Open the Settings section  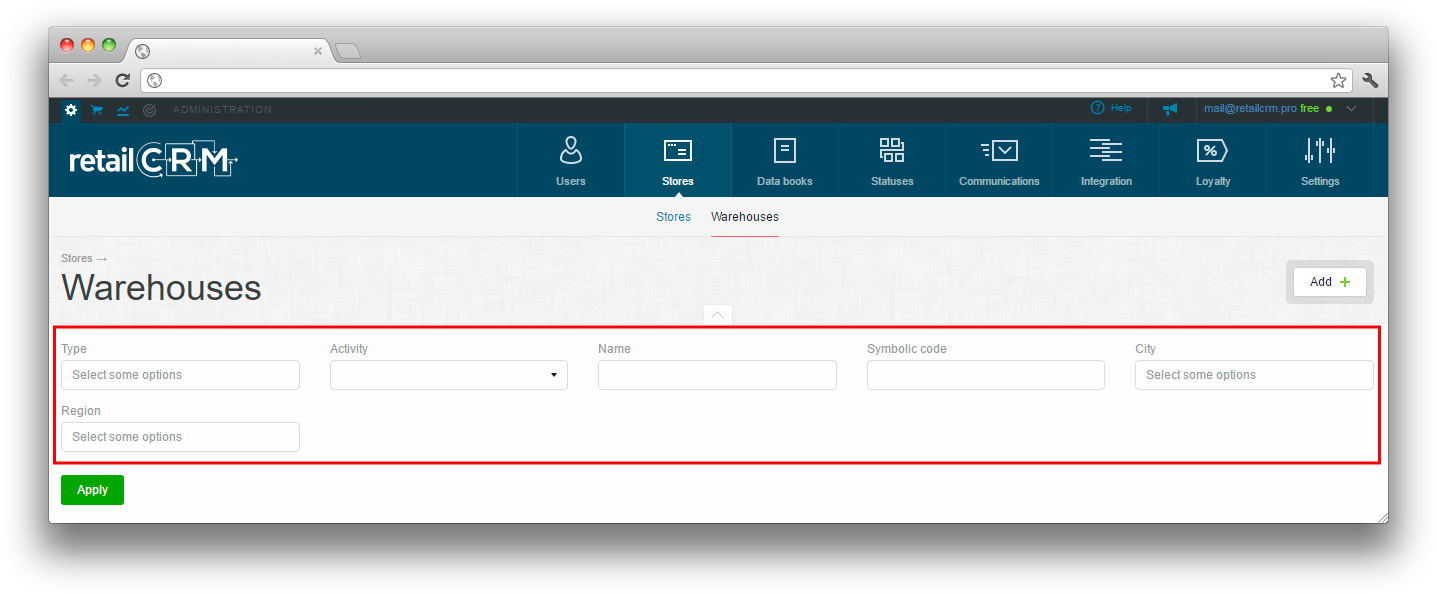[1320, 161]
